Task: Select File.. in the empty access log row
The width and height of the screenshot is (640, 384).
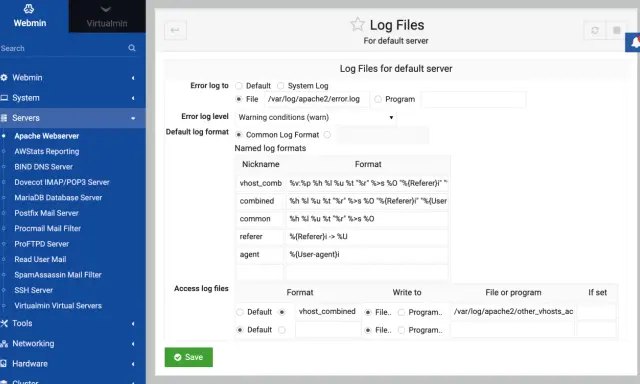Action: pos(368,330)
